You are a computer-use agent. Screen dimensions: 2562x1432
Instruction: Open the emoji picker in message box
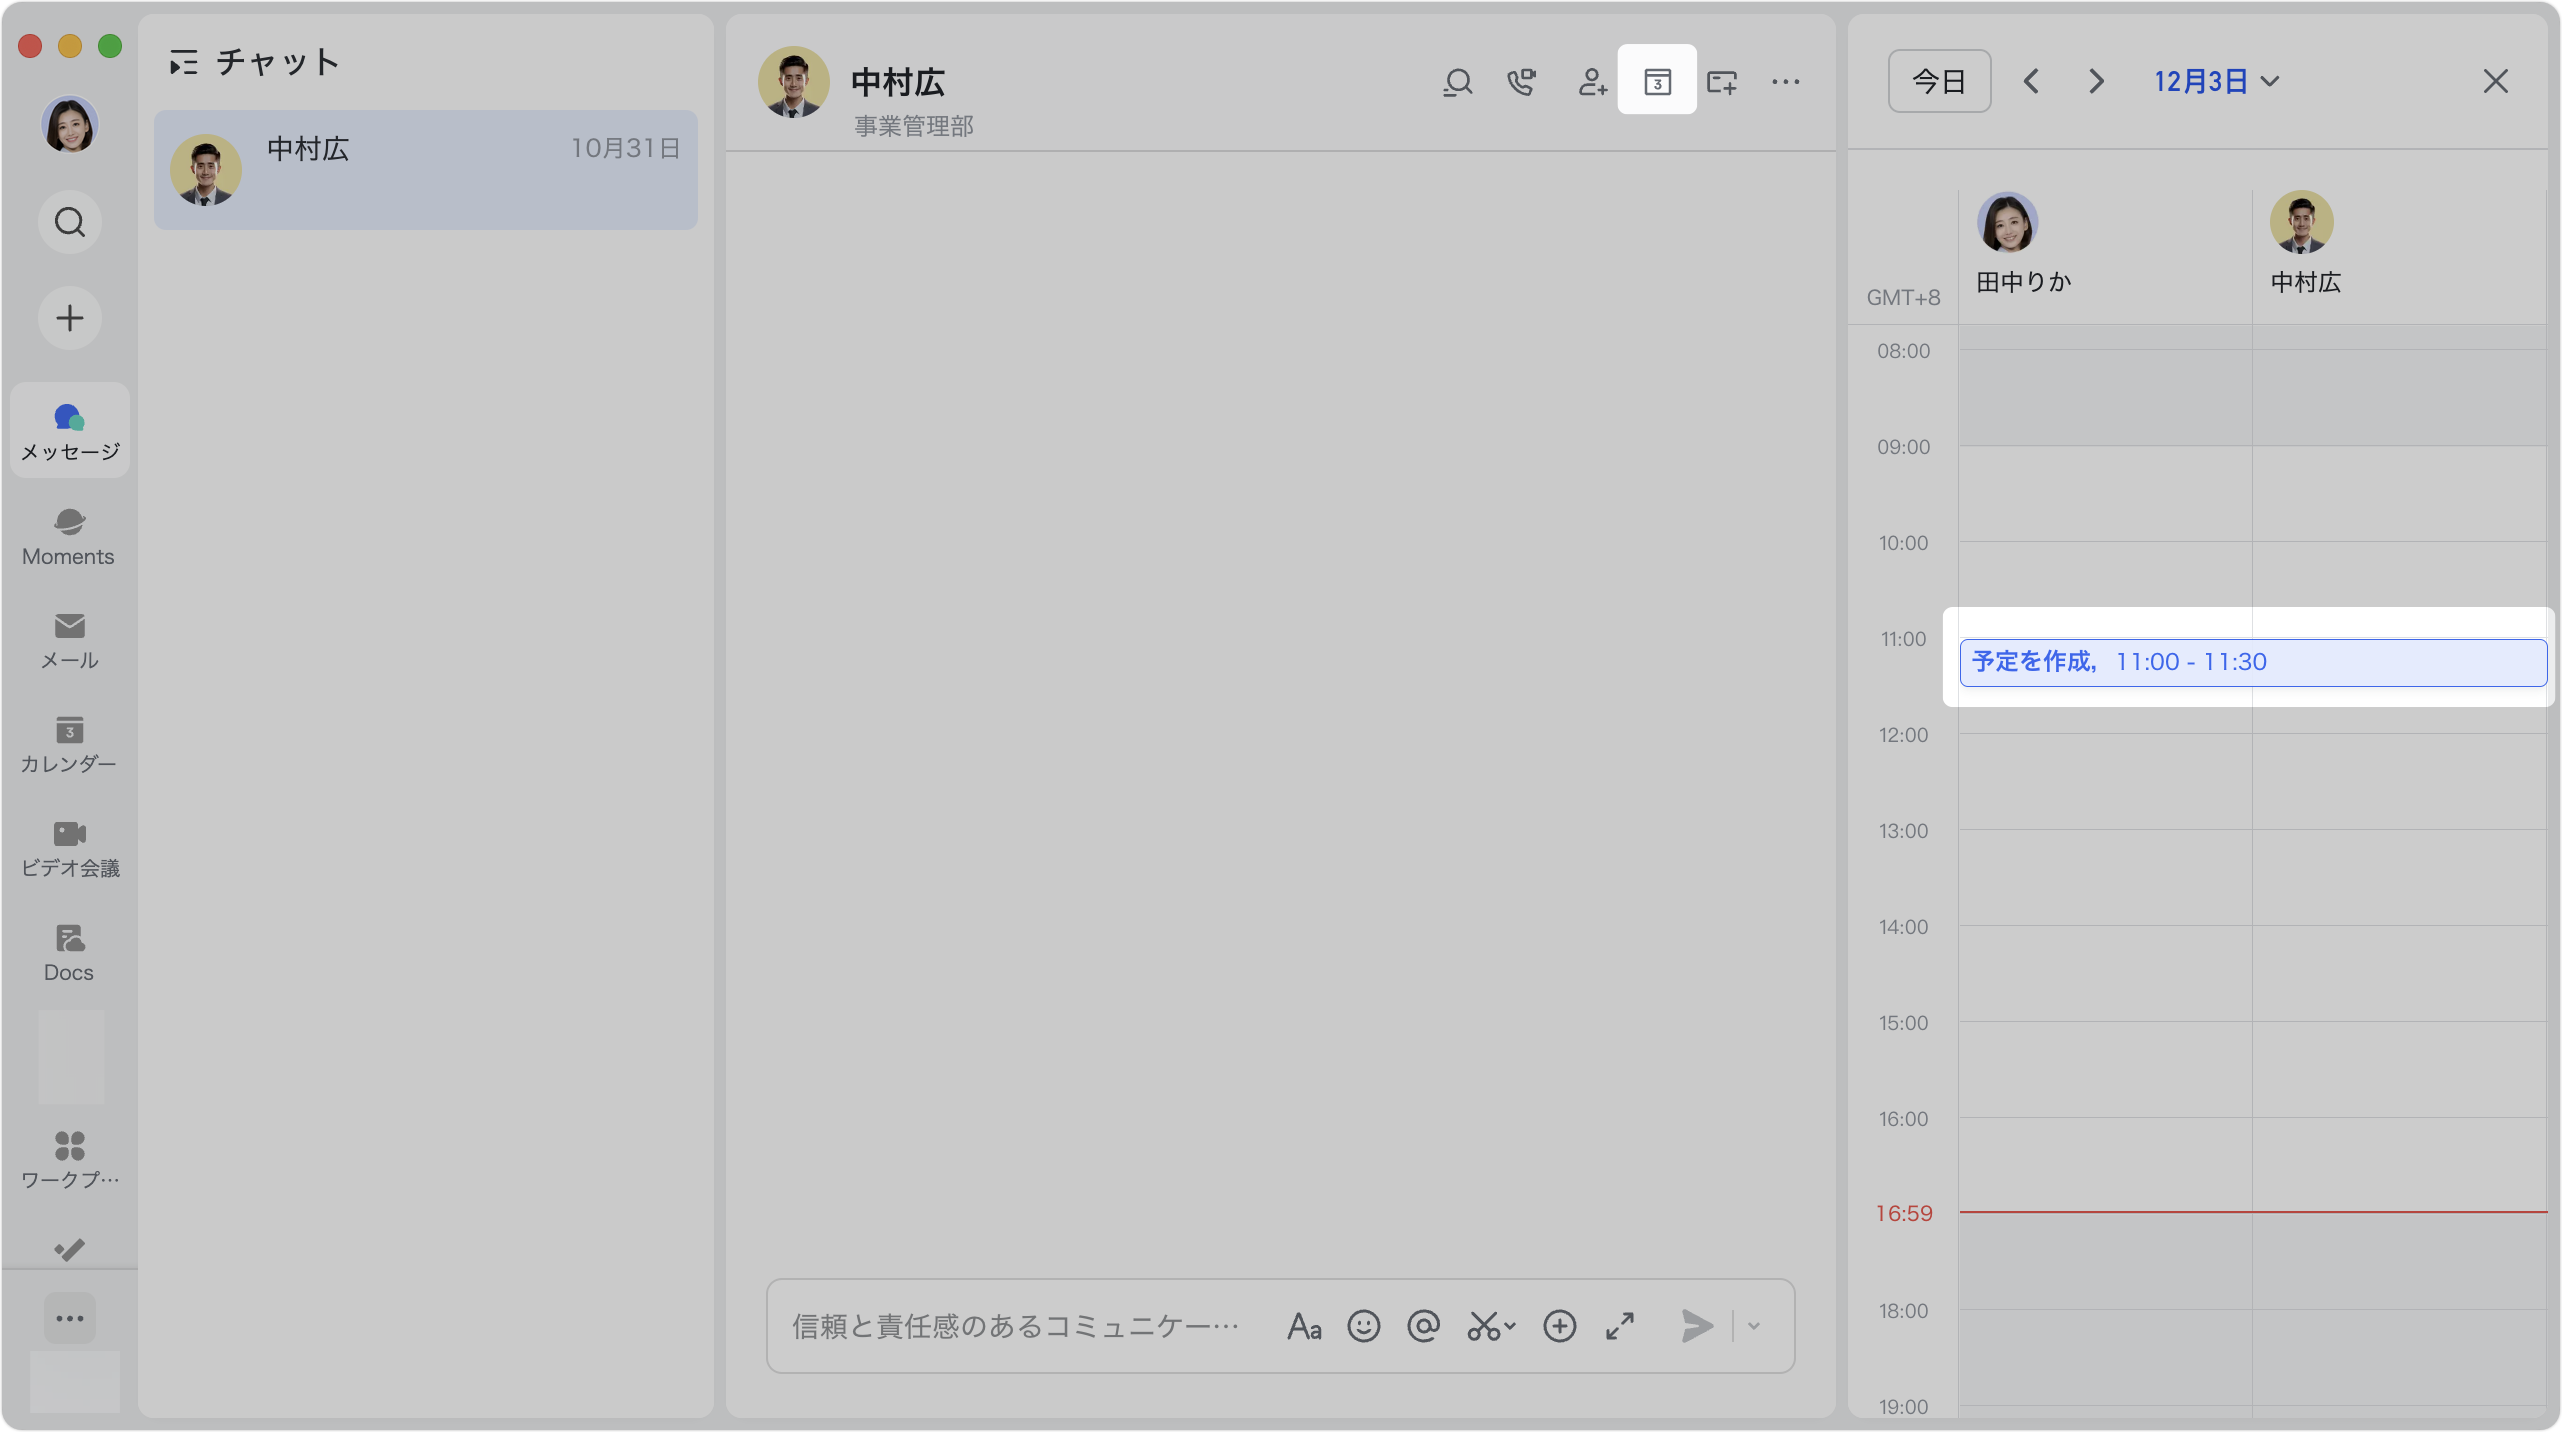point(1363,1326)
